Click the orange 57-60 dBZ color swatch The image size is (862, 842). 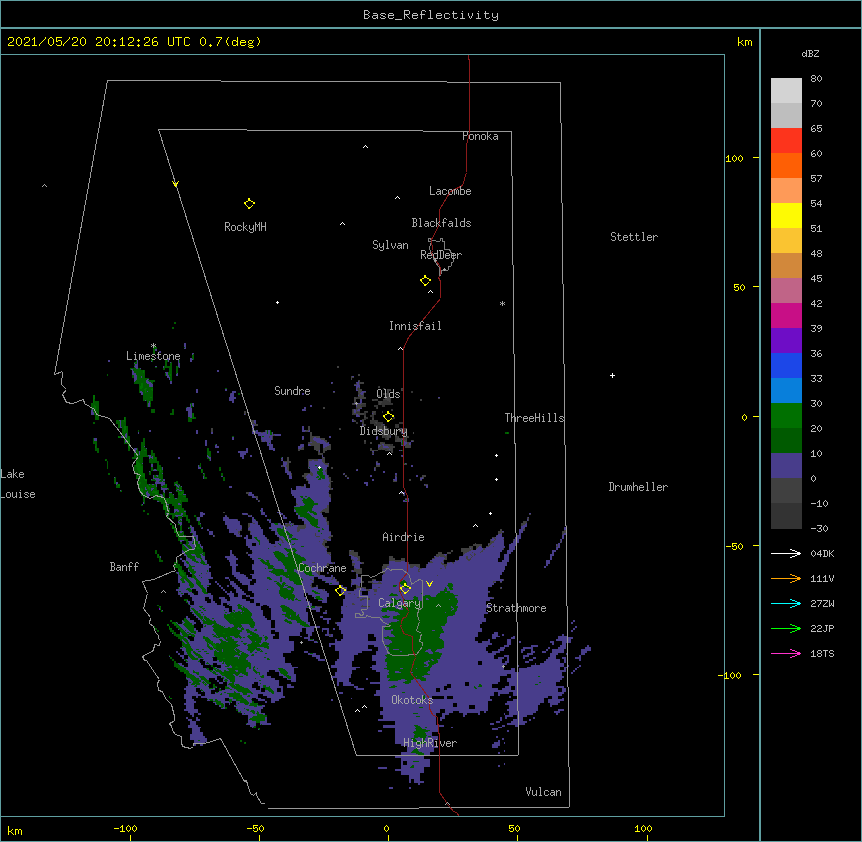tap(786, 165)
